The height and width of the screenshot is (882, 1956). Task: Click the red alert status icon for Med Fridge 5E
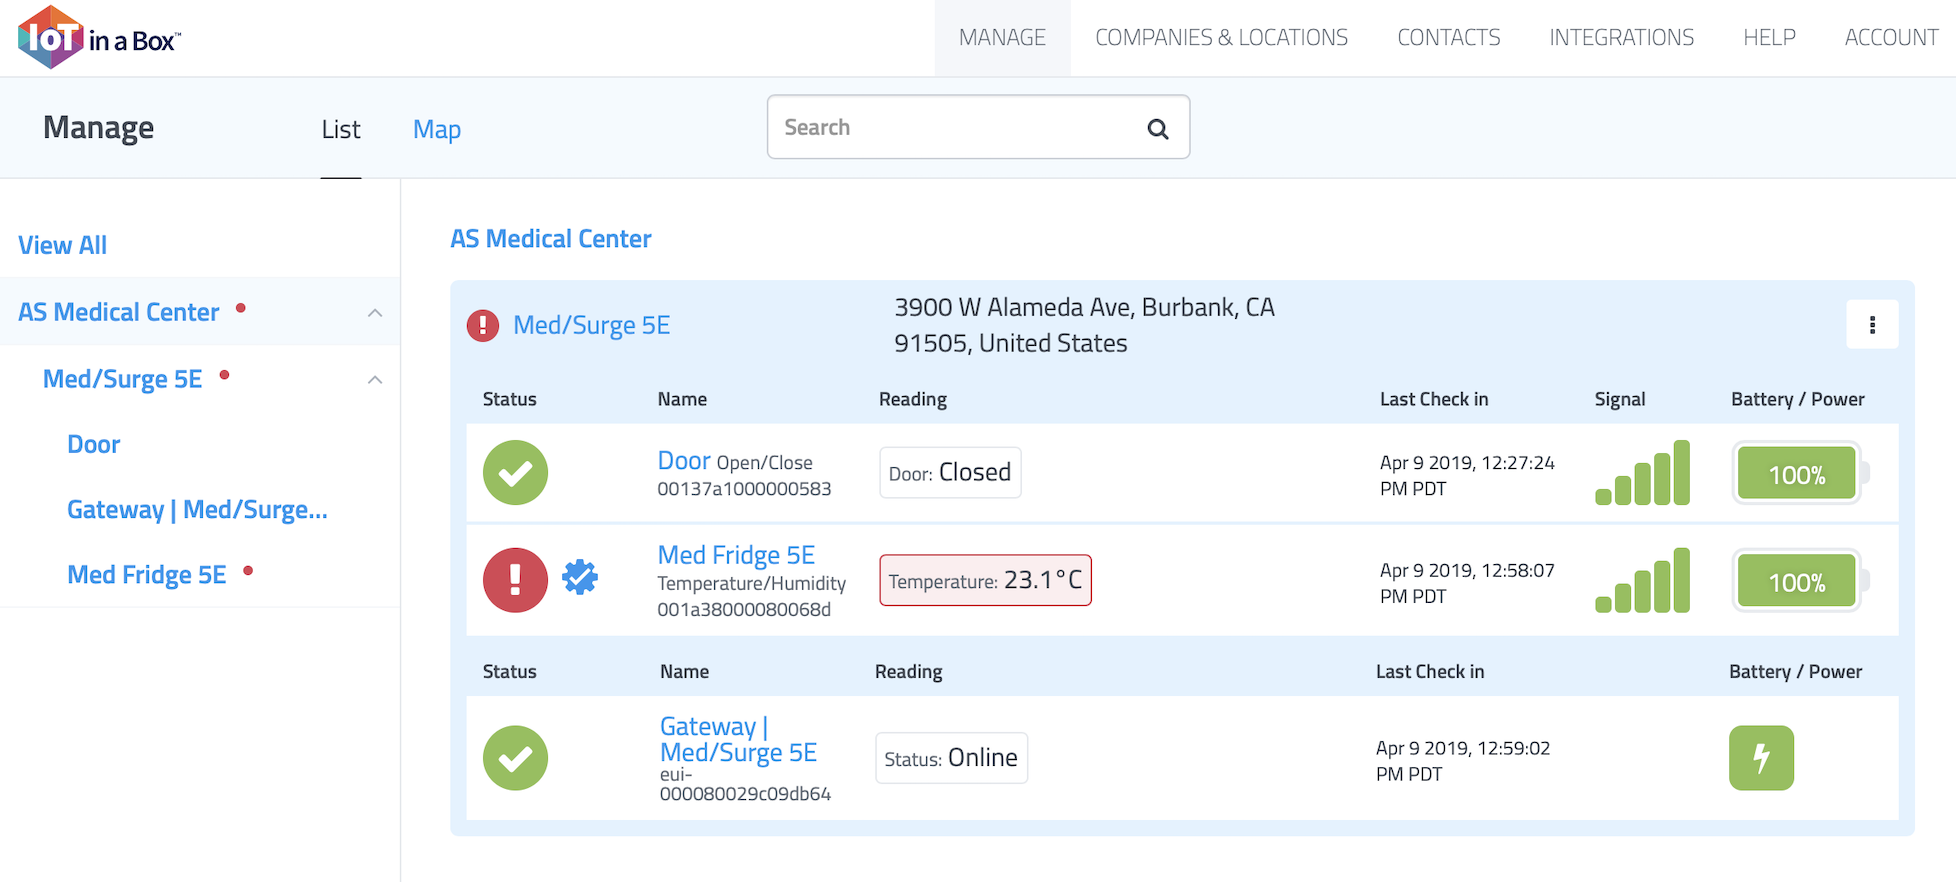[515, 580]
